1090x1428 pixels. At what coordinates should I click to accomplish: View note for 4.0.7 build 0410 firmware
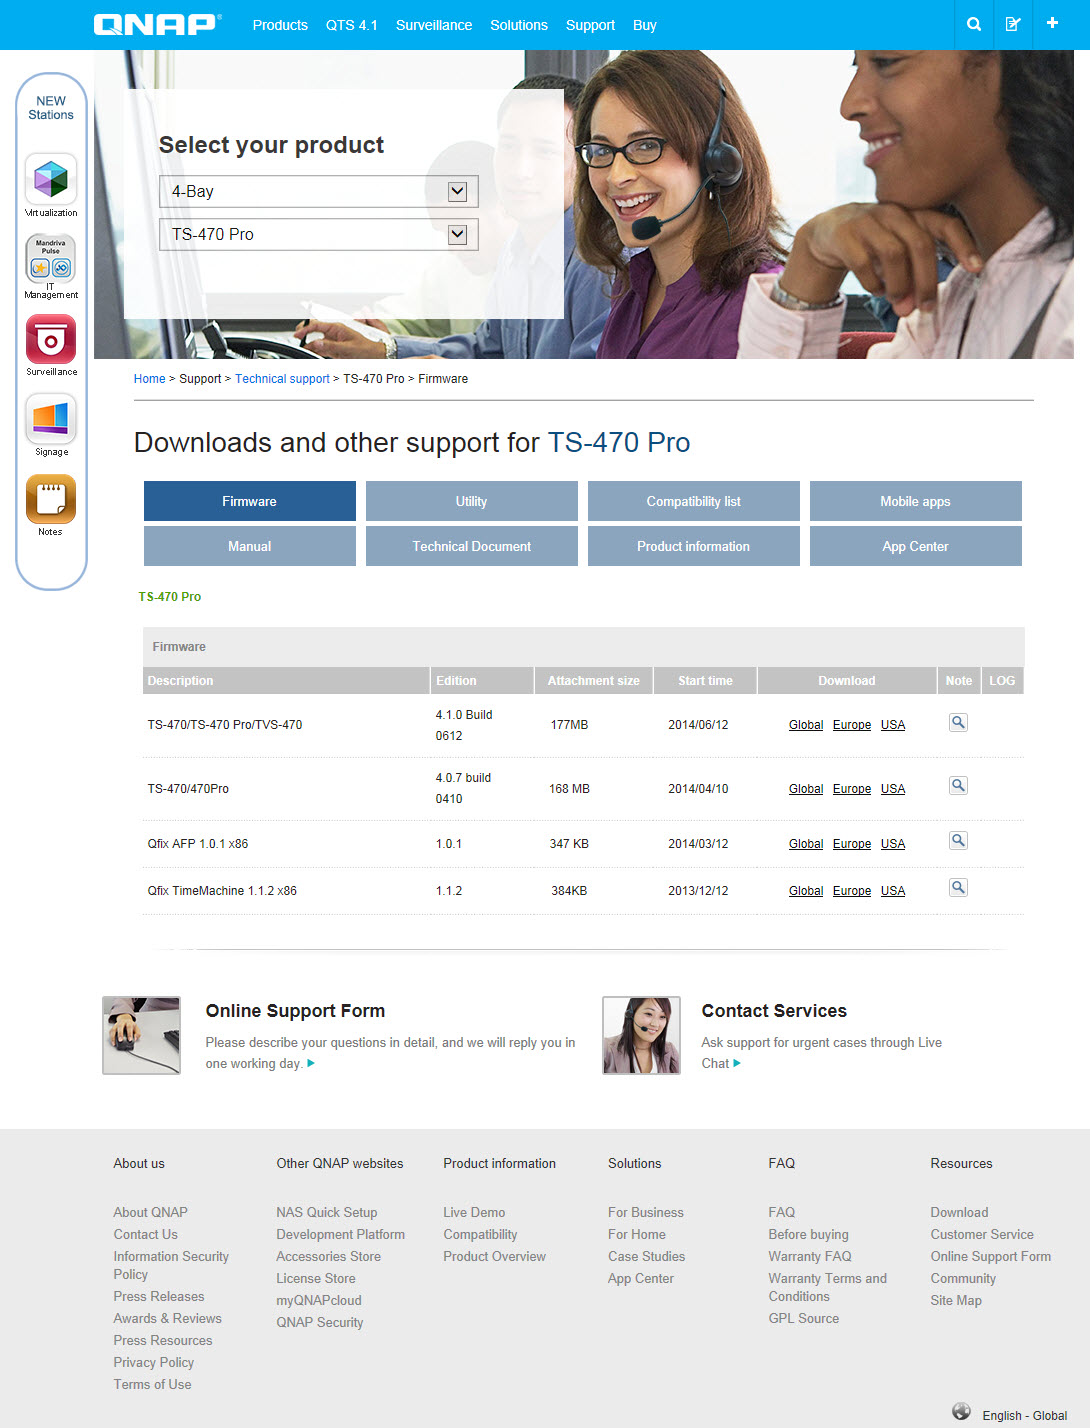958,786
